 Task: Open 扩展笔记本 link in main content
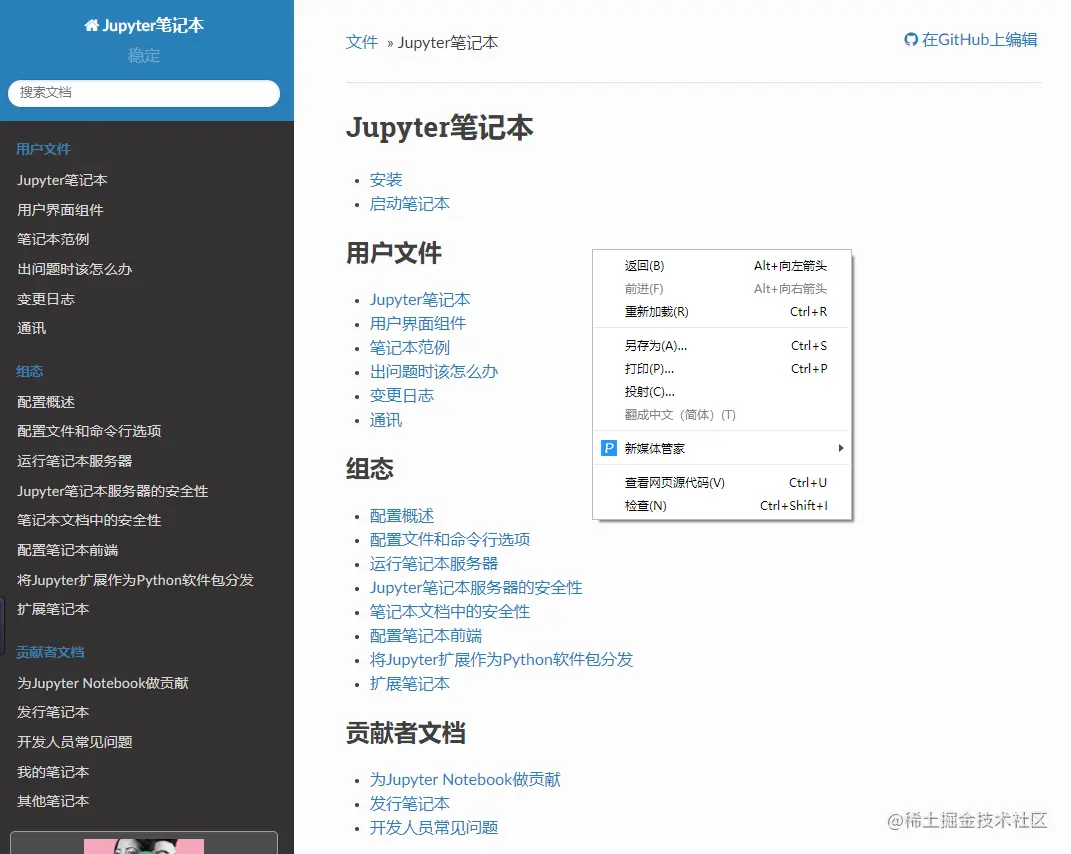coord(410,684)
